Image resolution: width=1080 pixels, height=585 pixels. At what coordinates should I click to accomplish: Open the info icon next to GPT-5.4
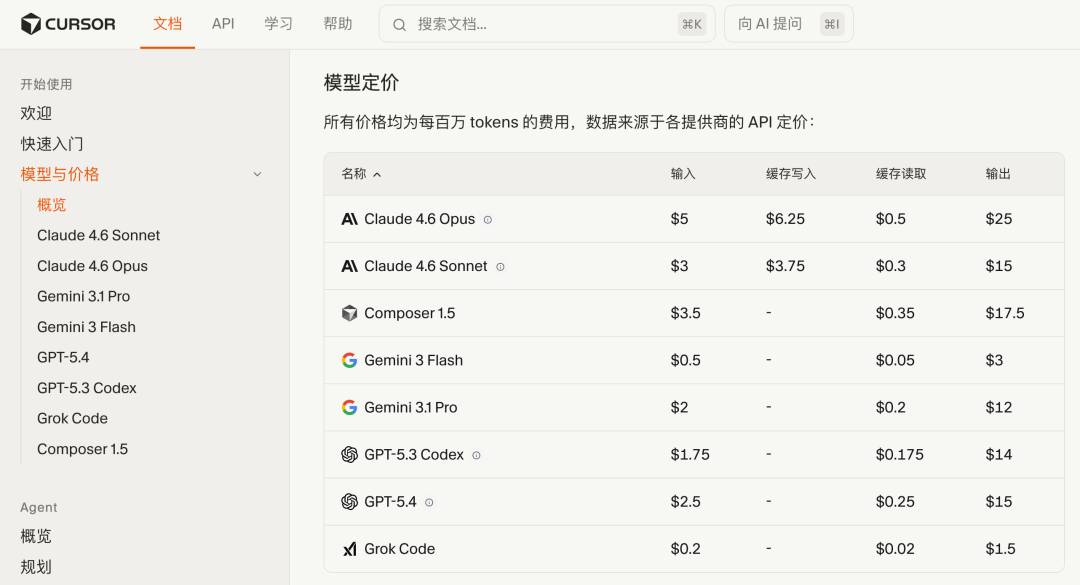(x=428, y=501)
